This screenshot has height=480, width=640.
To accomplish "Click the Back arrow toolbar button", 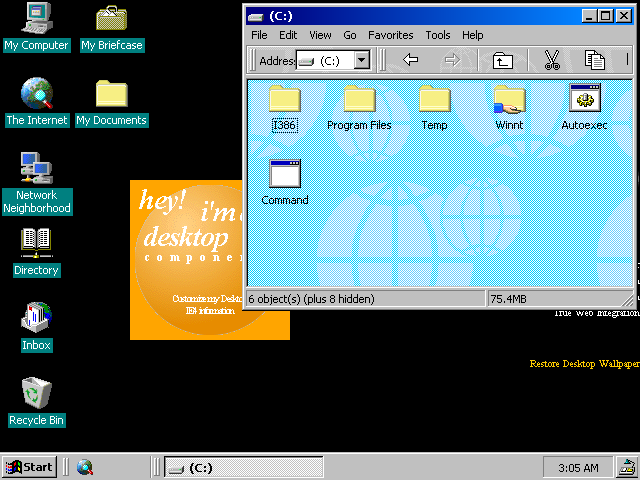I will tap(410, 60).
